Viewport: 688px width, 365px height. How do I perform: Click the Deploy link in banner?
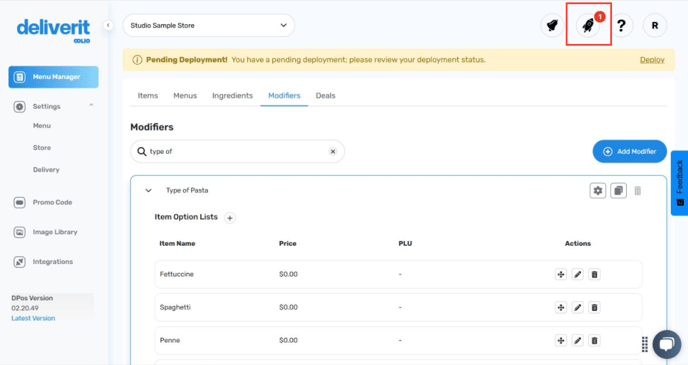(x=652, y=60)
